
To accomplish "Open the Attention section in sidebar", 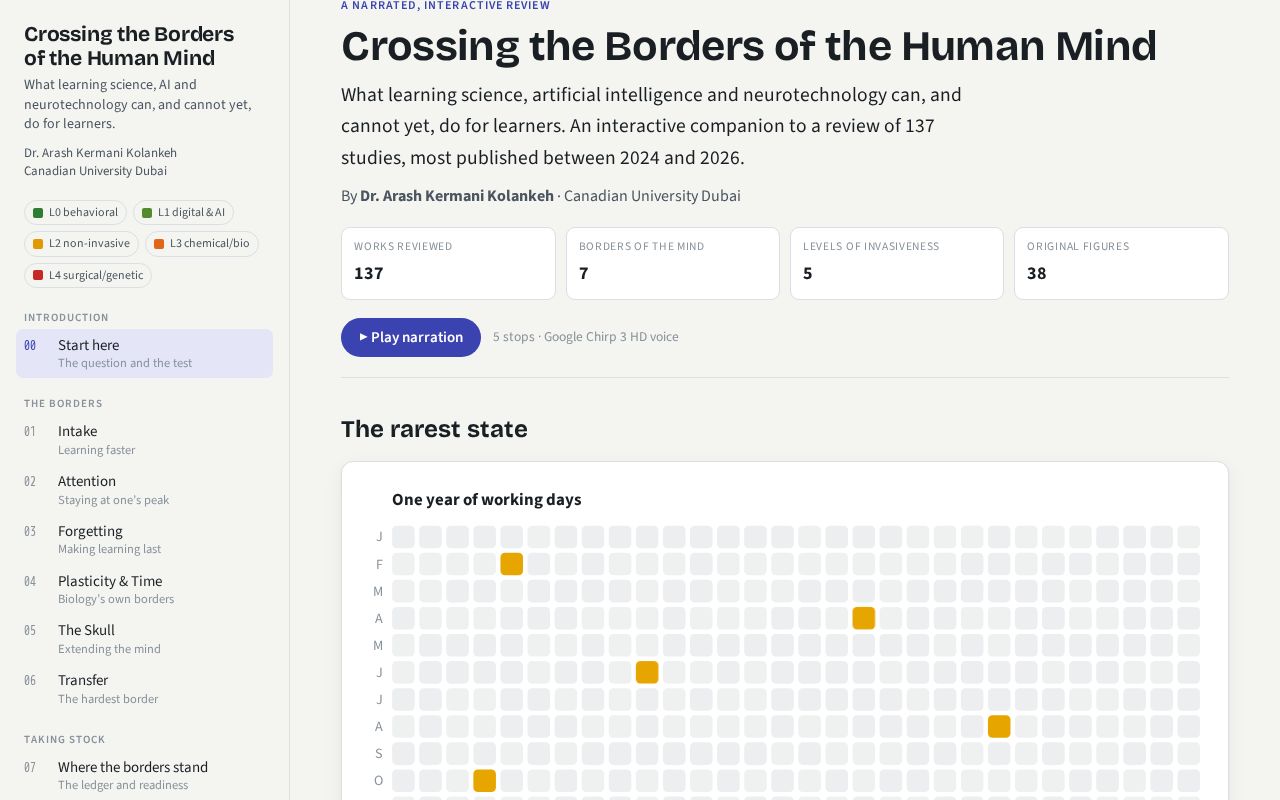I will coord(144,490).
